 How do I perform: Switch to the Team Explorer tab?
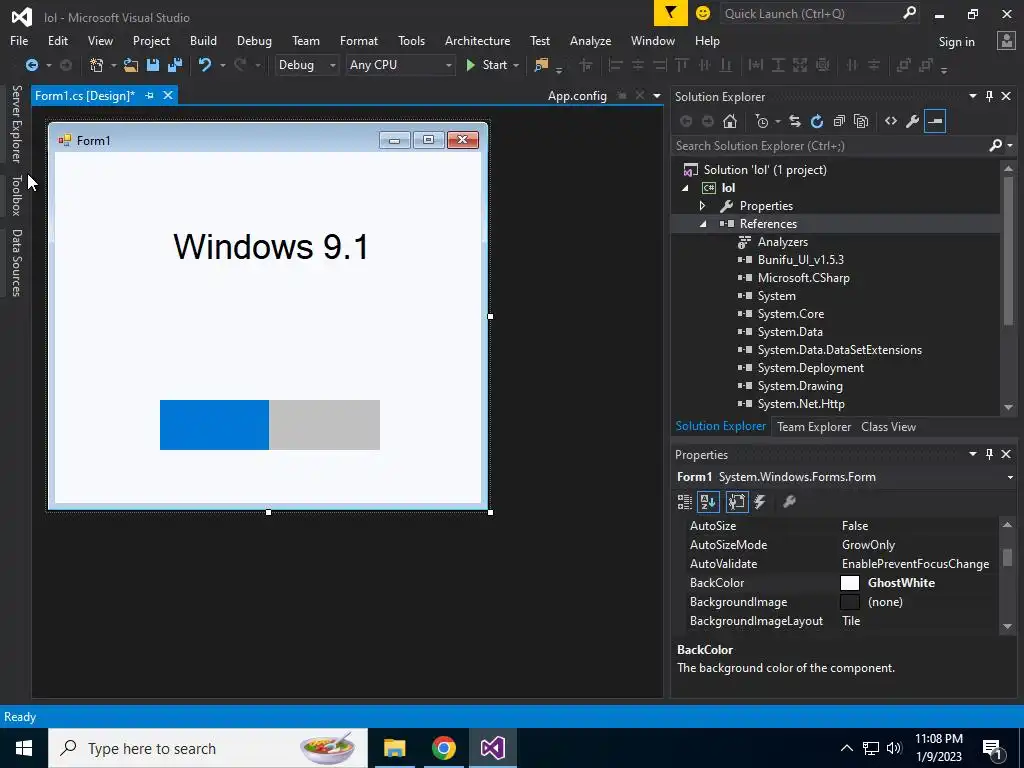click(x=814, y=426)
